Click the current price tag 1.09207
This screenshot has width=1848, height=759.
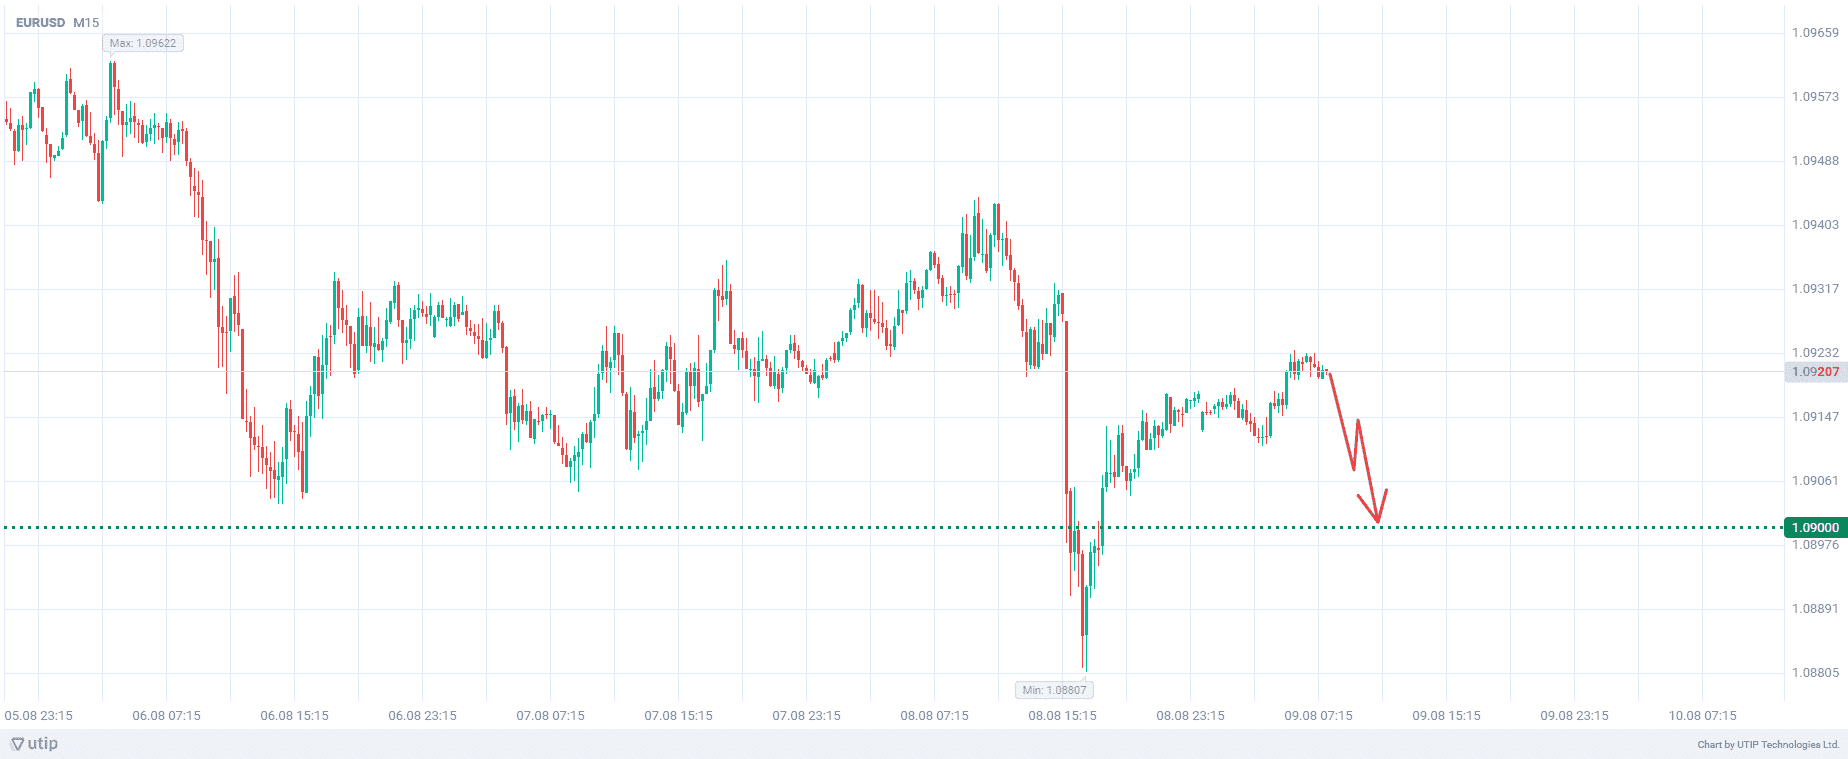tap(1815, 371)
